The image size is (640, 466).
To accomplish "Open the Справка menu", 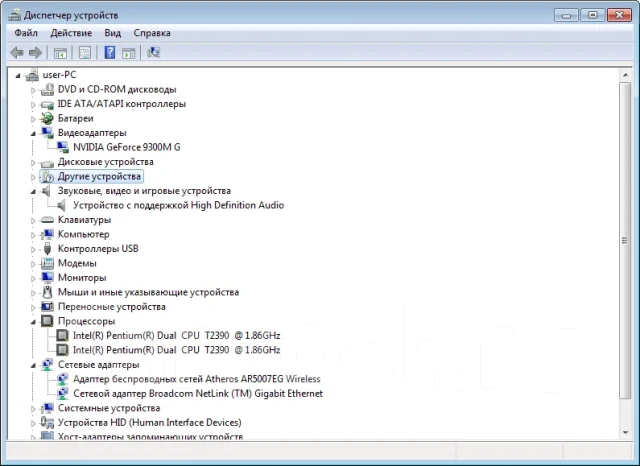I will [x=152, y=33].
